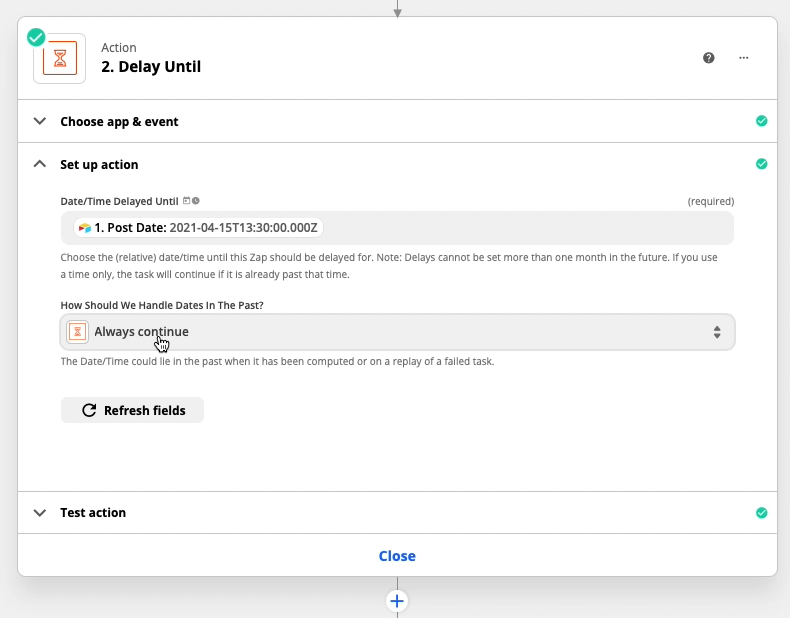This screenshot has height=618, width=790.
Task: Click the Action label above step title
Action: coord(118,47)
